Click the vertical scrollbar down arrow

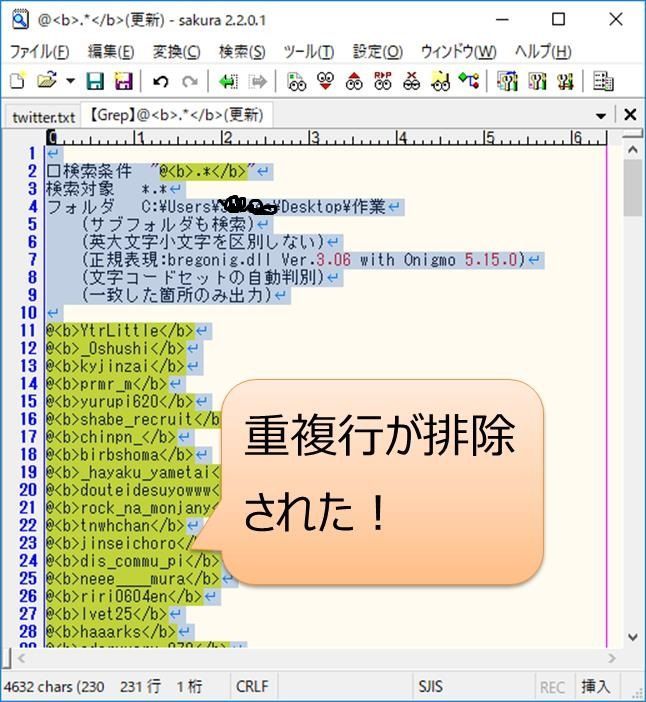click(633, 637)
